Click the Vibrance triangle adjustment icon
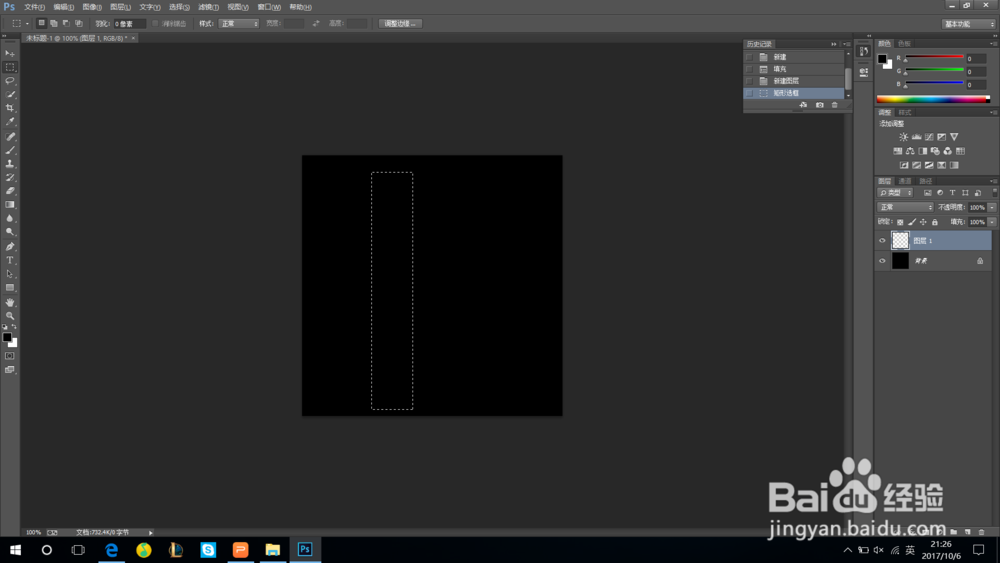Viewport: 1000px width, 563px height. [954, 137]
